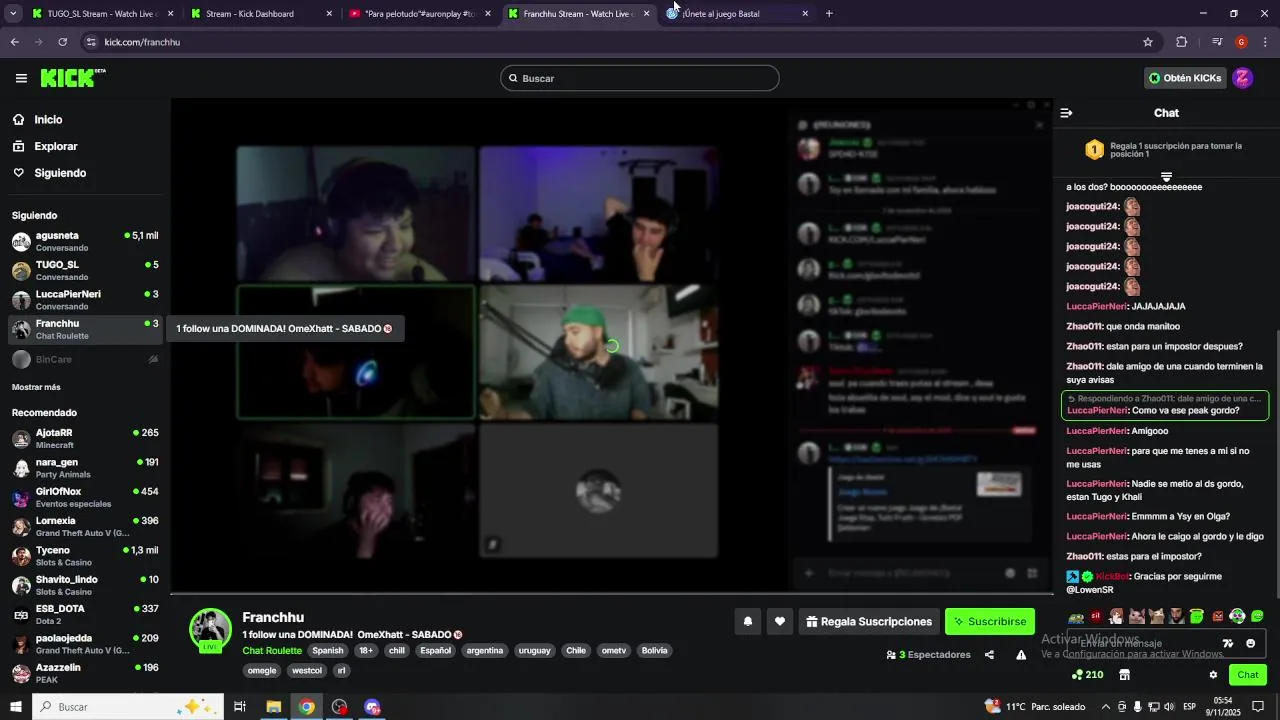
Task: Open recommended channel Azazzelin
Action: 85,673
